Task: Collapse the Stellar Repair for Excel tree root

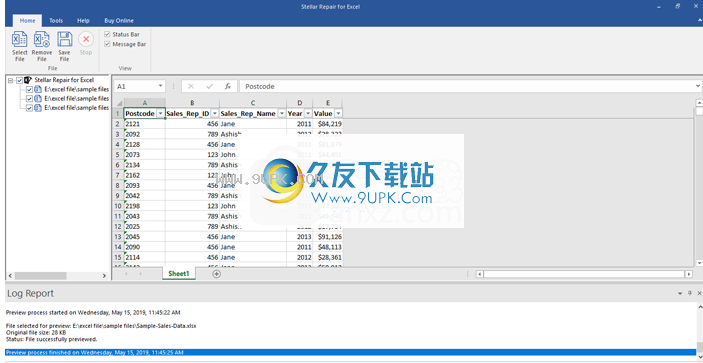Action: click(x=11, y=80)
